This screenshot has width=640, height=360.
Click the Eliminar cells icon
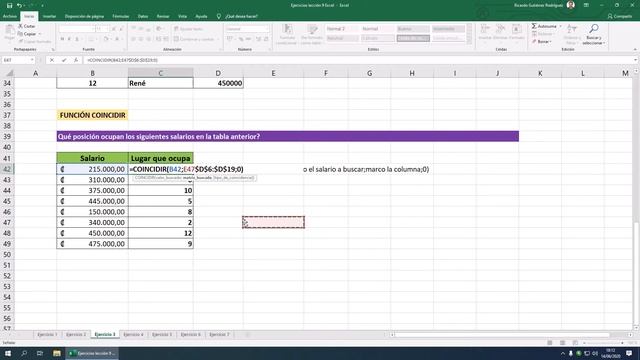(x=500, y=32)
